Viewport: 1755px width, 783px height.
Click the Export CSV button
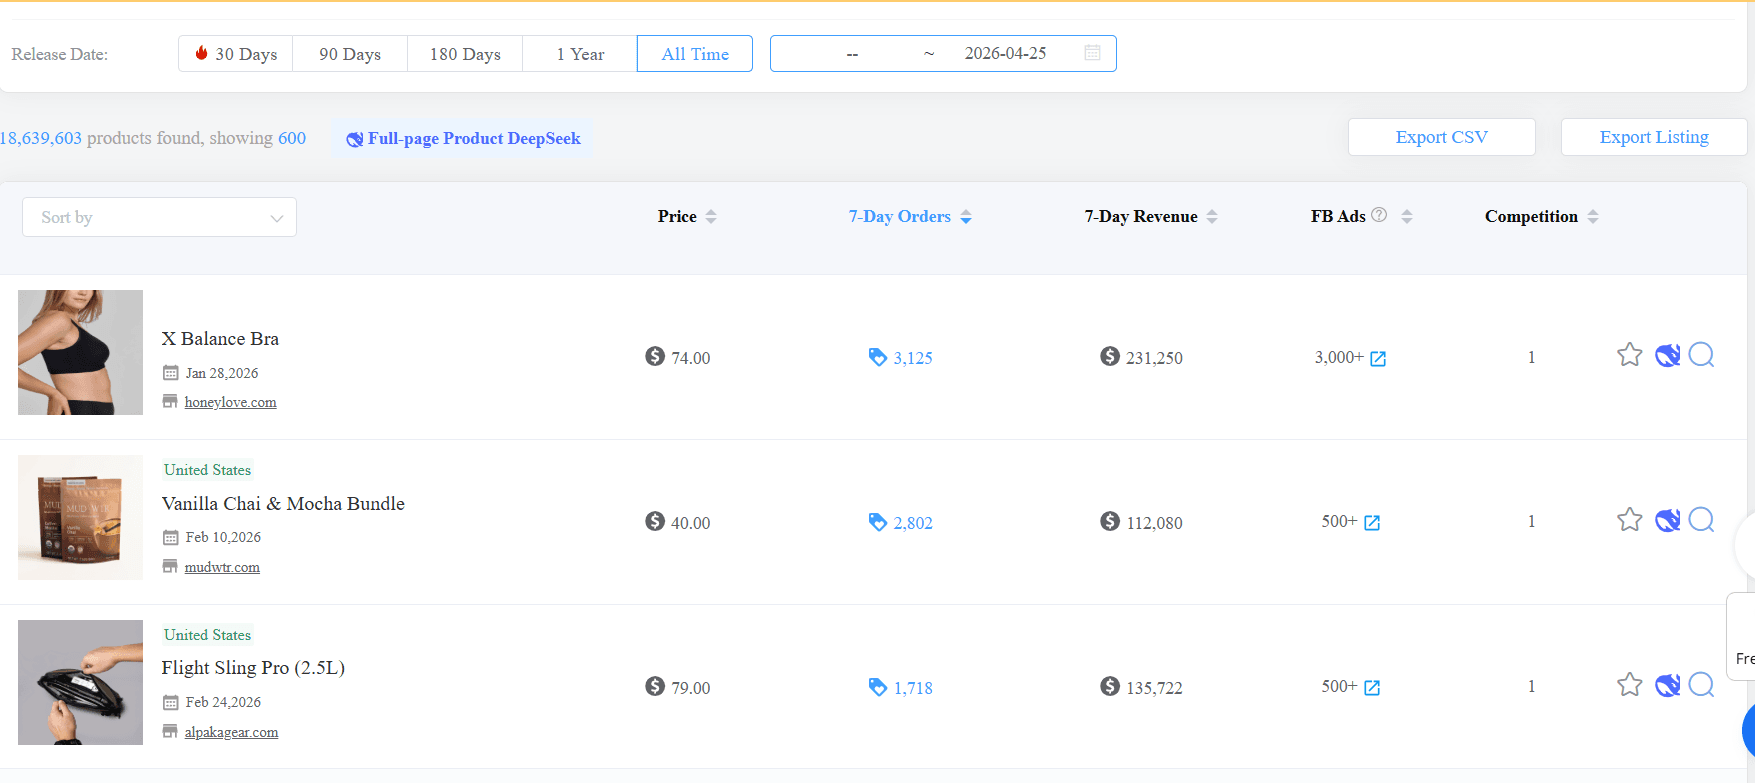(1441, 137)
